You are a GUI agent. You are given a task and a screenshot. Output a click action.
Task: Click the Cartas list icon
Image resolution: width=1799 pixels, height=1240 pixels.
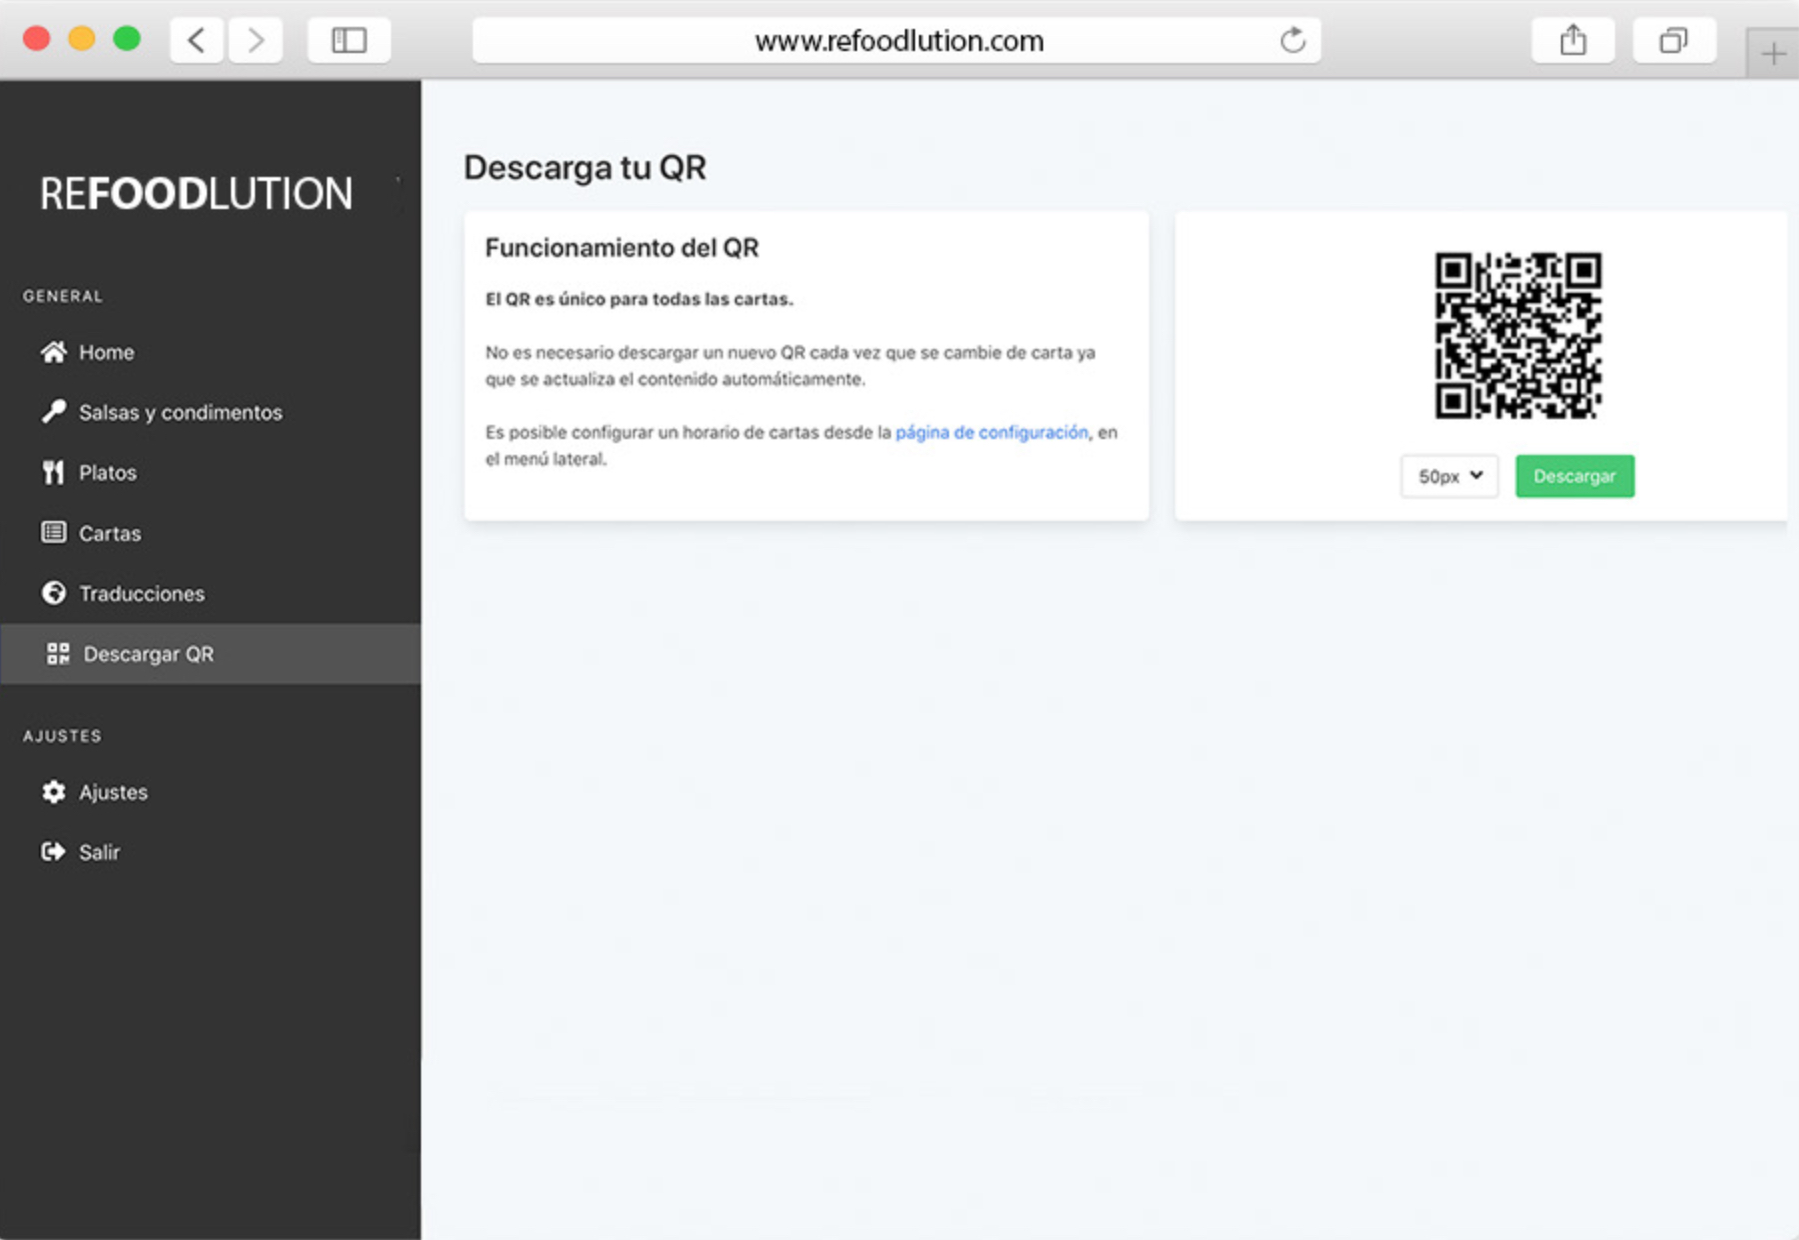click(x=53, y=532)
